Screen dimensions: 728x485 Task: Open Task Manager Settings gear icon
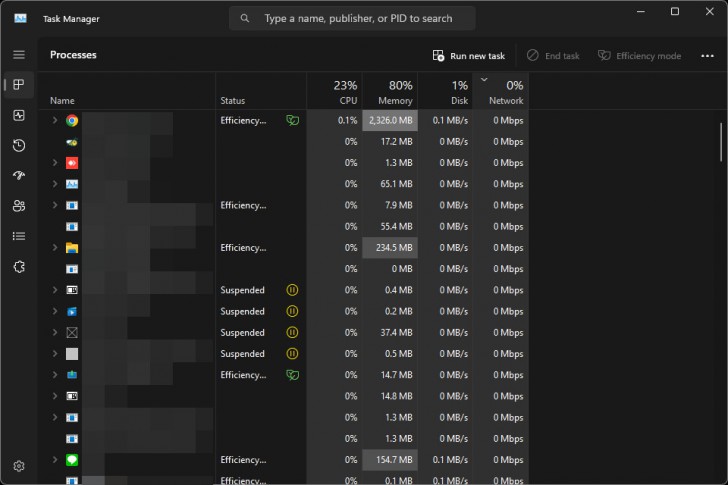point(19,466)
